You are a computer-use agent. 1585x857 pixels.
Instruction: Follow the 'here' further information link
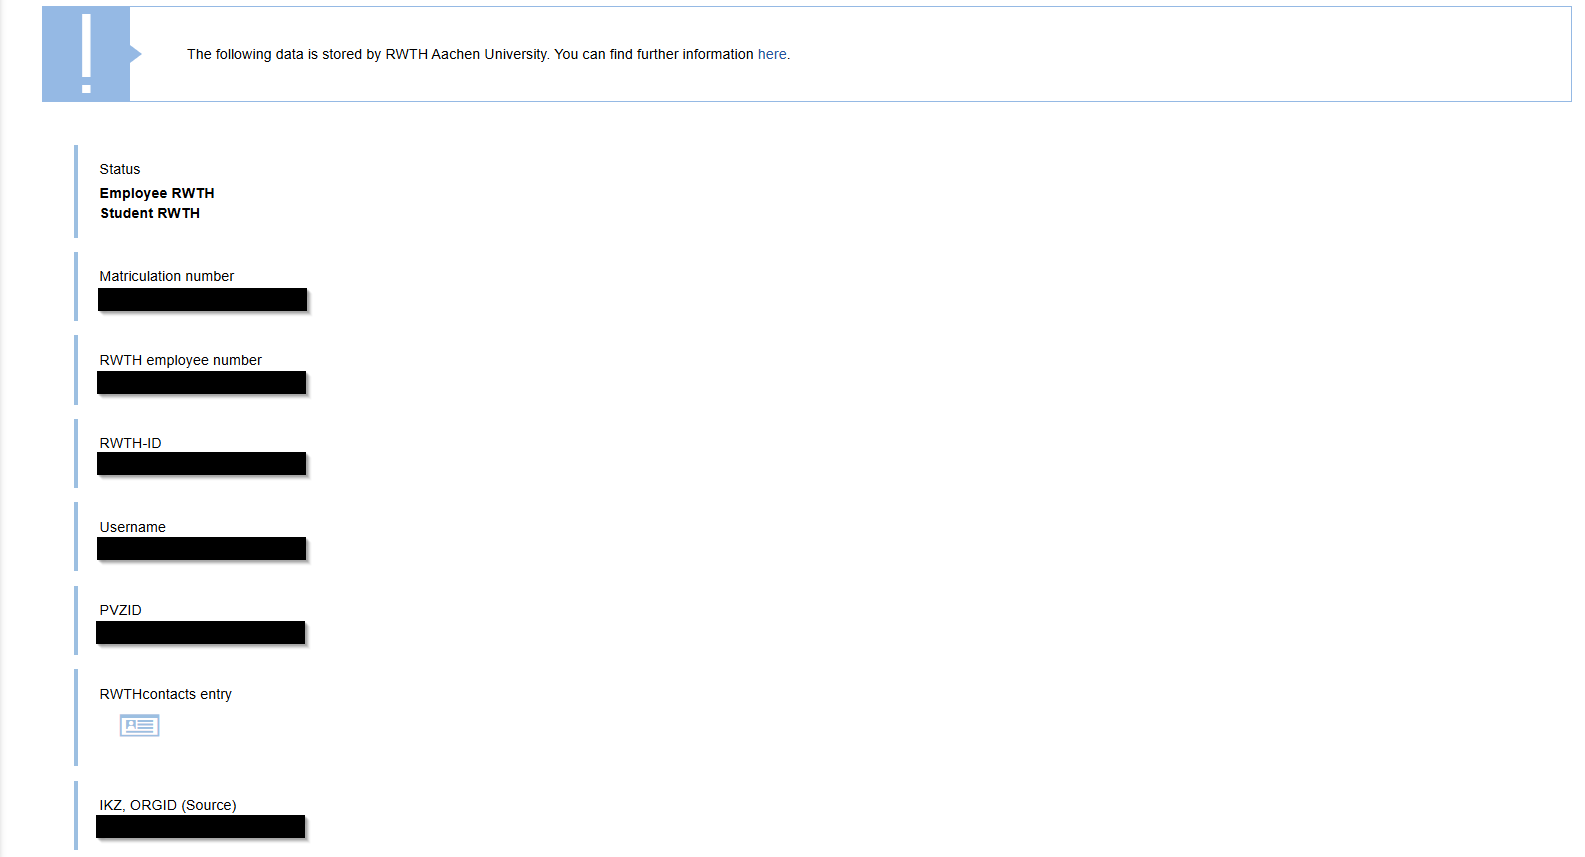pos(771,54)
